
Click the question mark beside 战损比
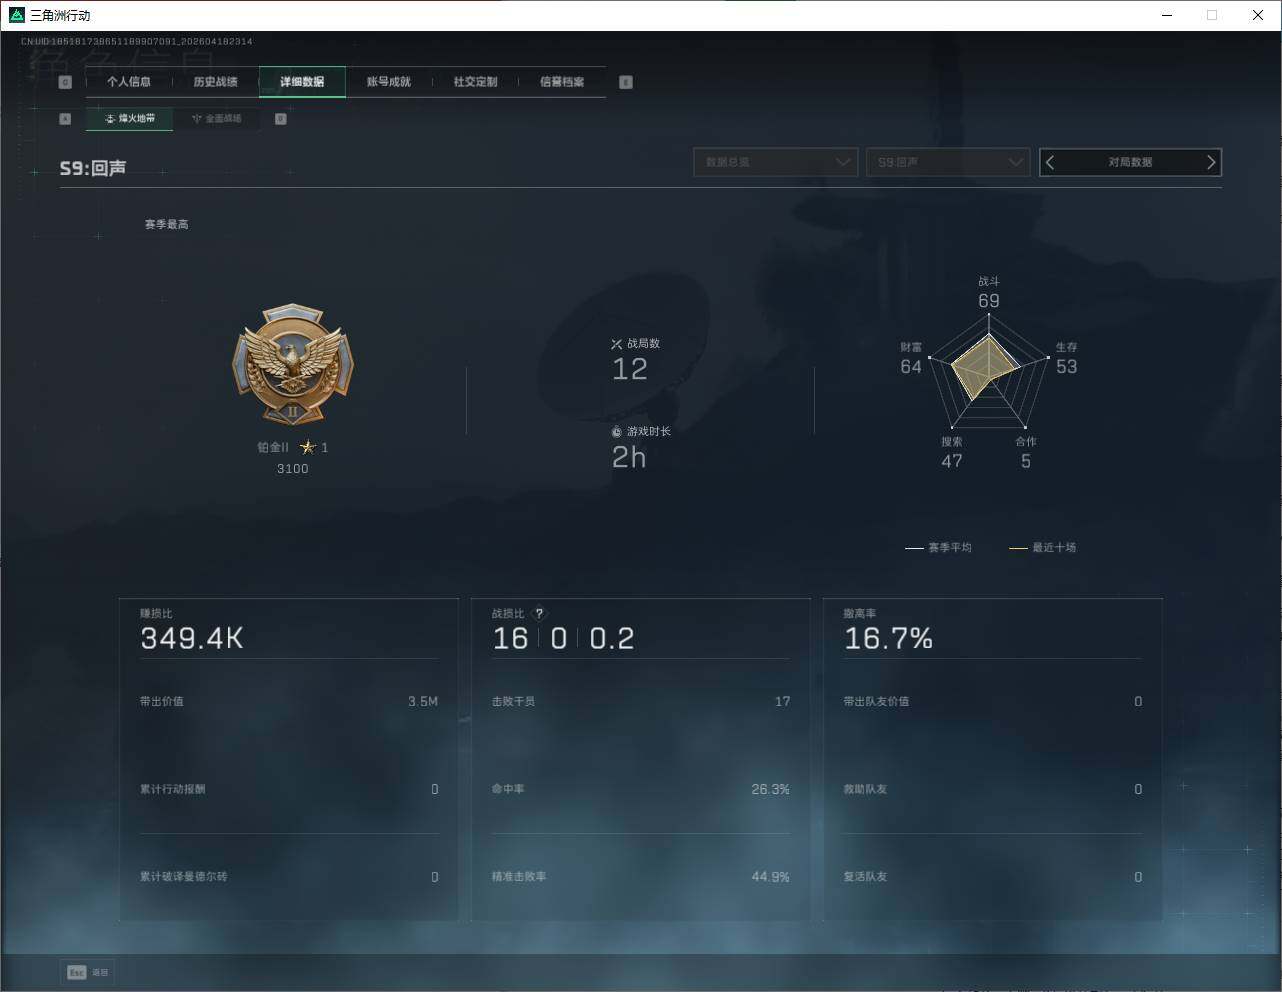[x=539, y=614]
